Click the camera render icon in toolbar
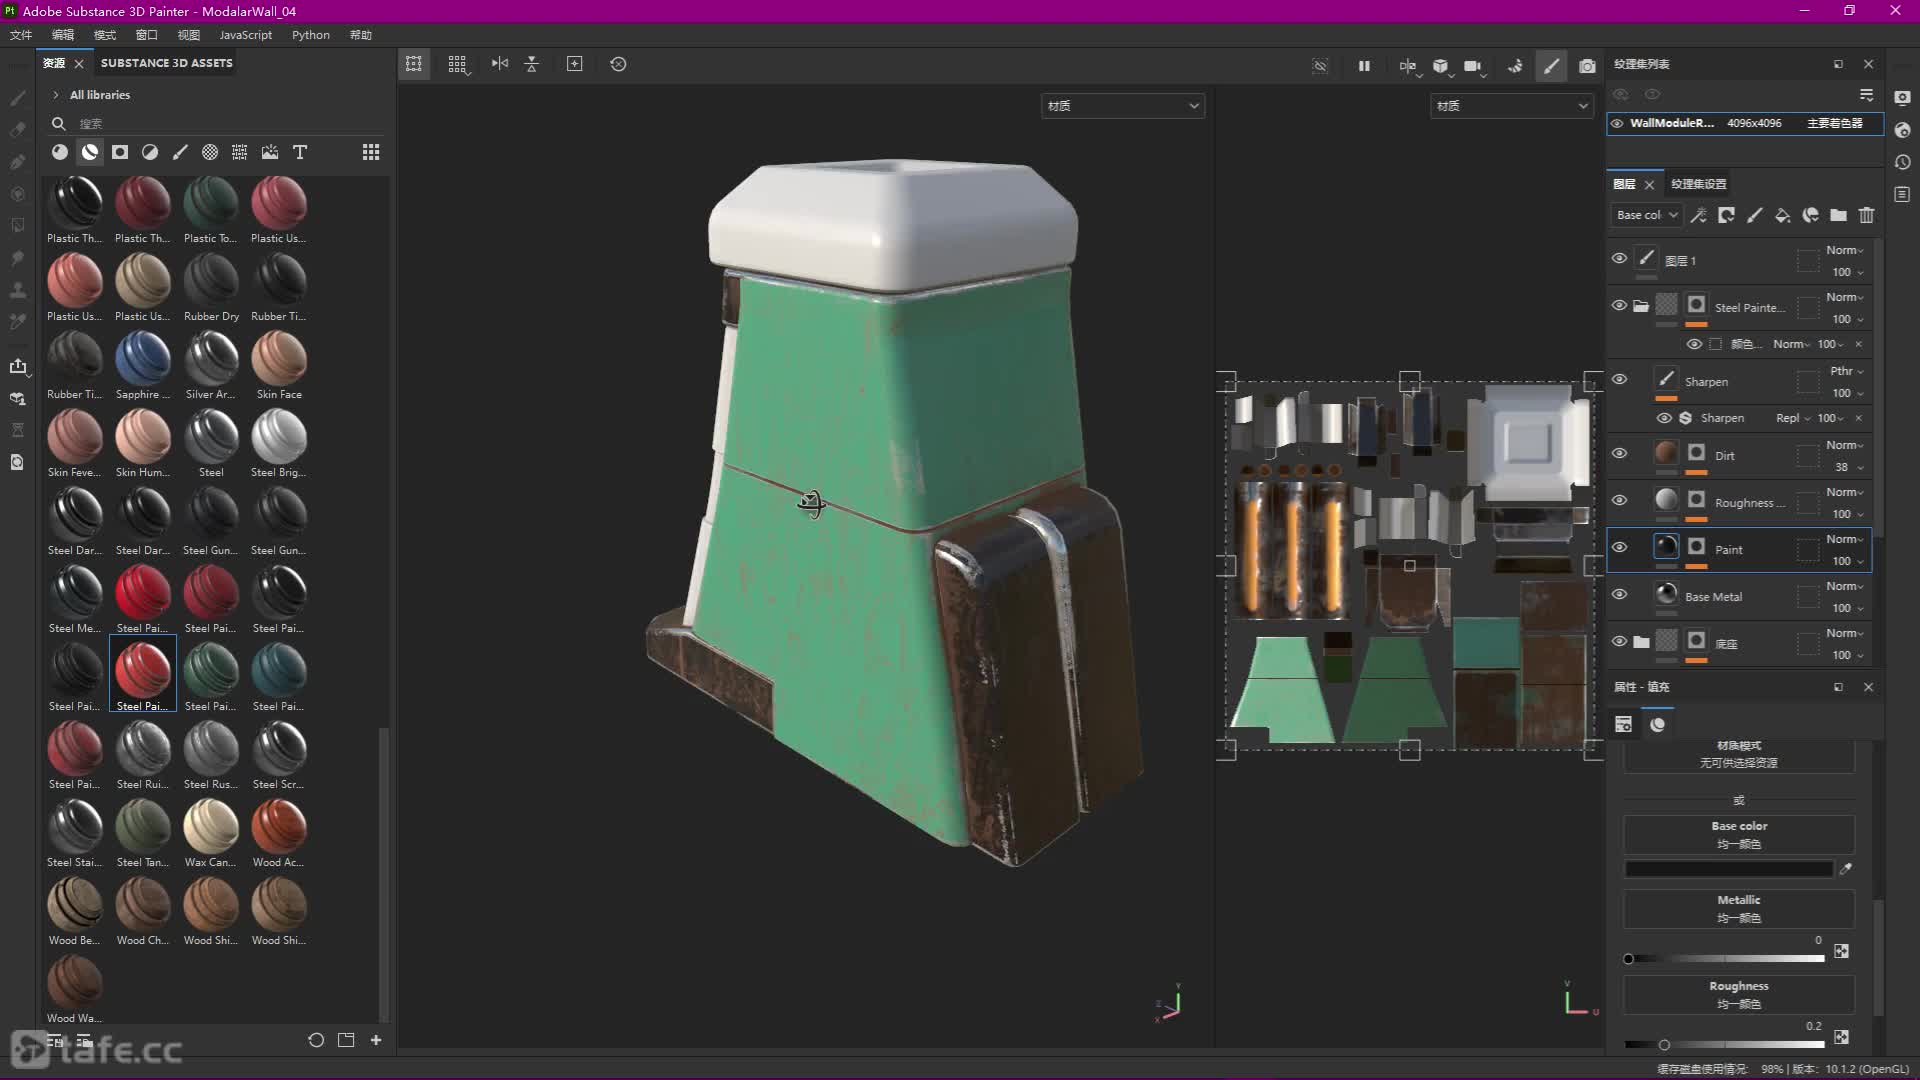This screenshot has width=1920, height=1080. [1587, 66]
